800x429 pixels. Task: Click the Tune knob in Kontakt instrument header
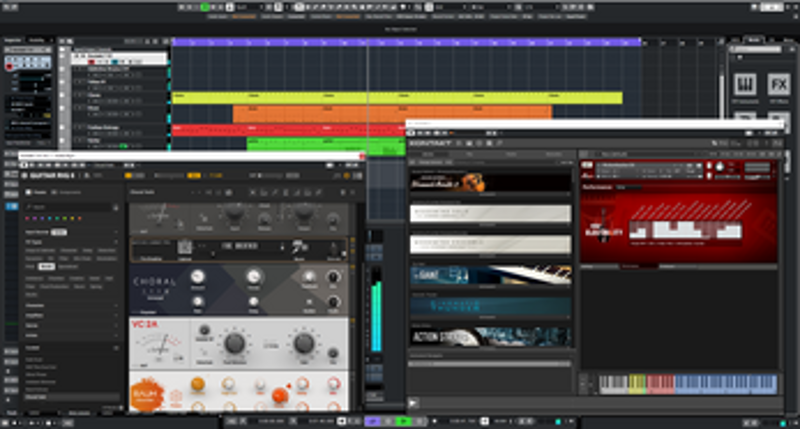click(x=720, y=167)
